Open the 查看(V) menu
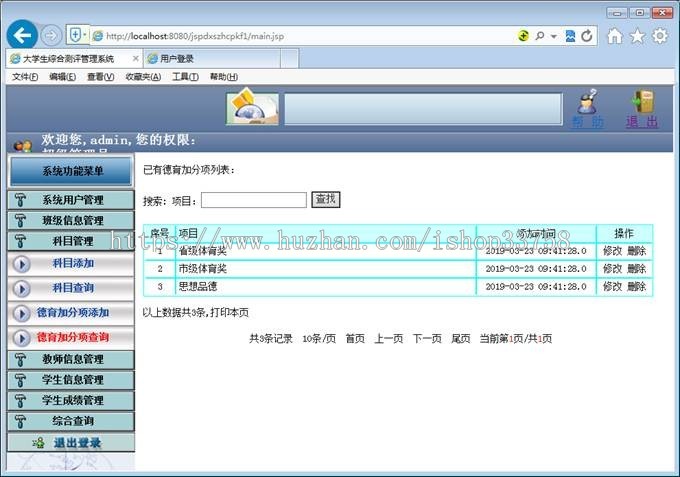Image resolution: width=680 pixels, height=477 pixels. point(101,77)
